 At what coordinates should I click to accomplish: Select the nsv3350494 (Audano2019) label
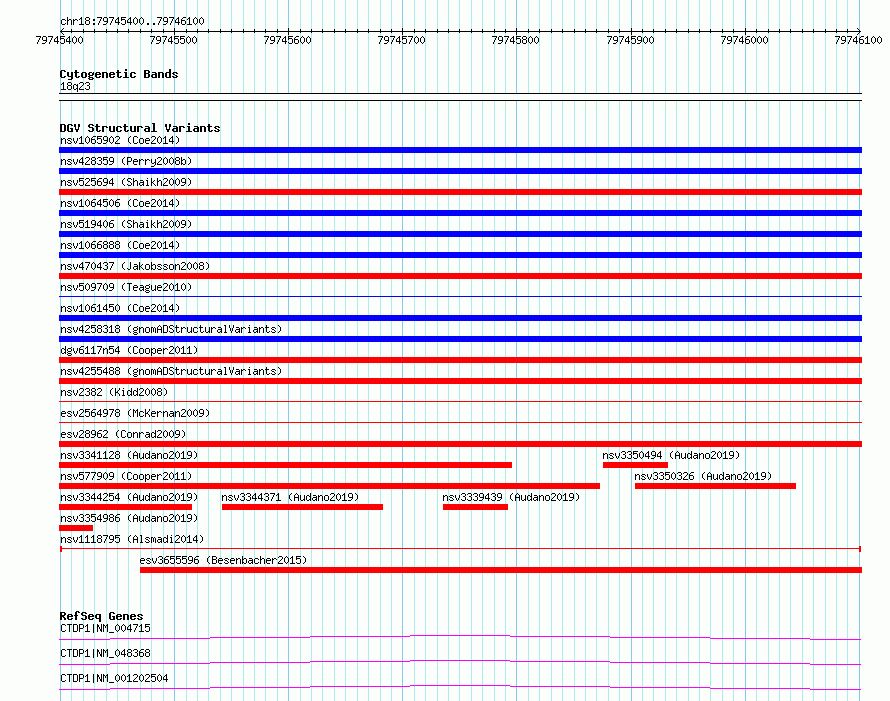click(671, 455)
